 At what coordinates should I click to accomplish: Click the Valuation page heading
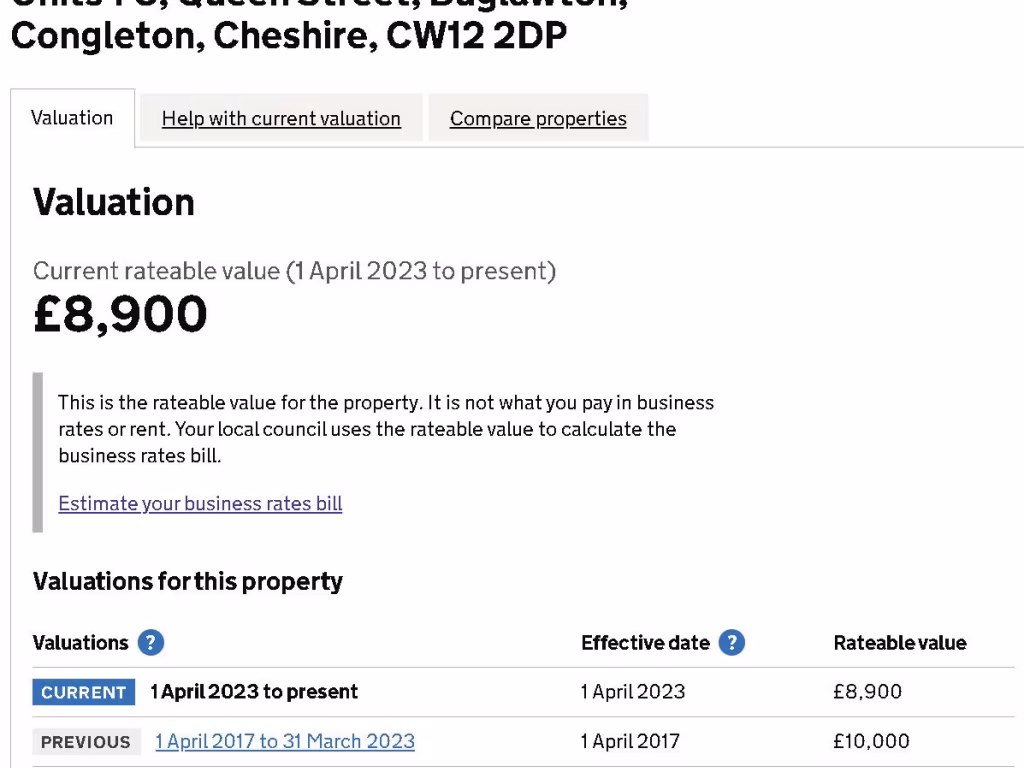click(114, 203)
